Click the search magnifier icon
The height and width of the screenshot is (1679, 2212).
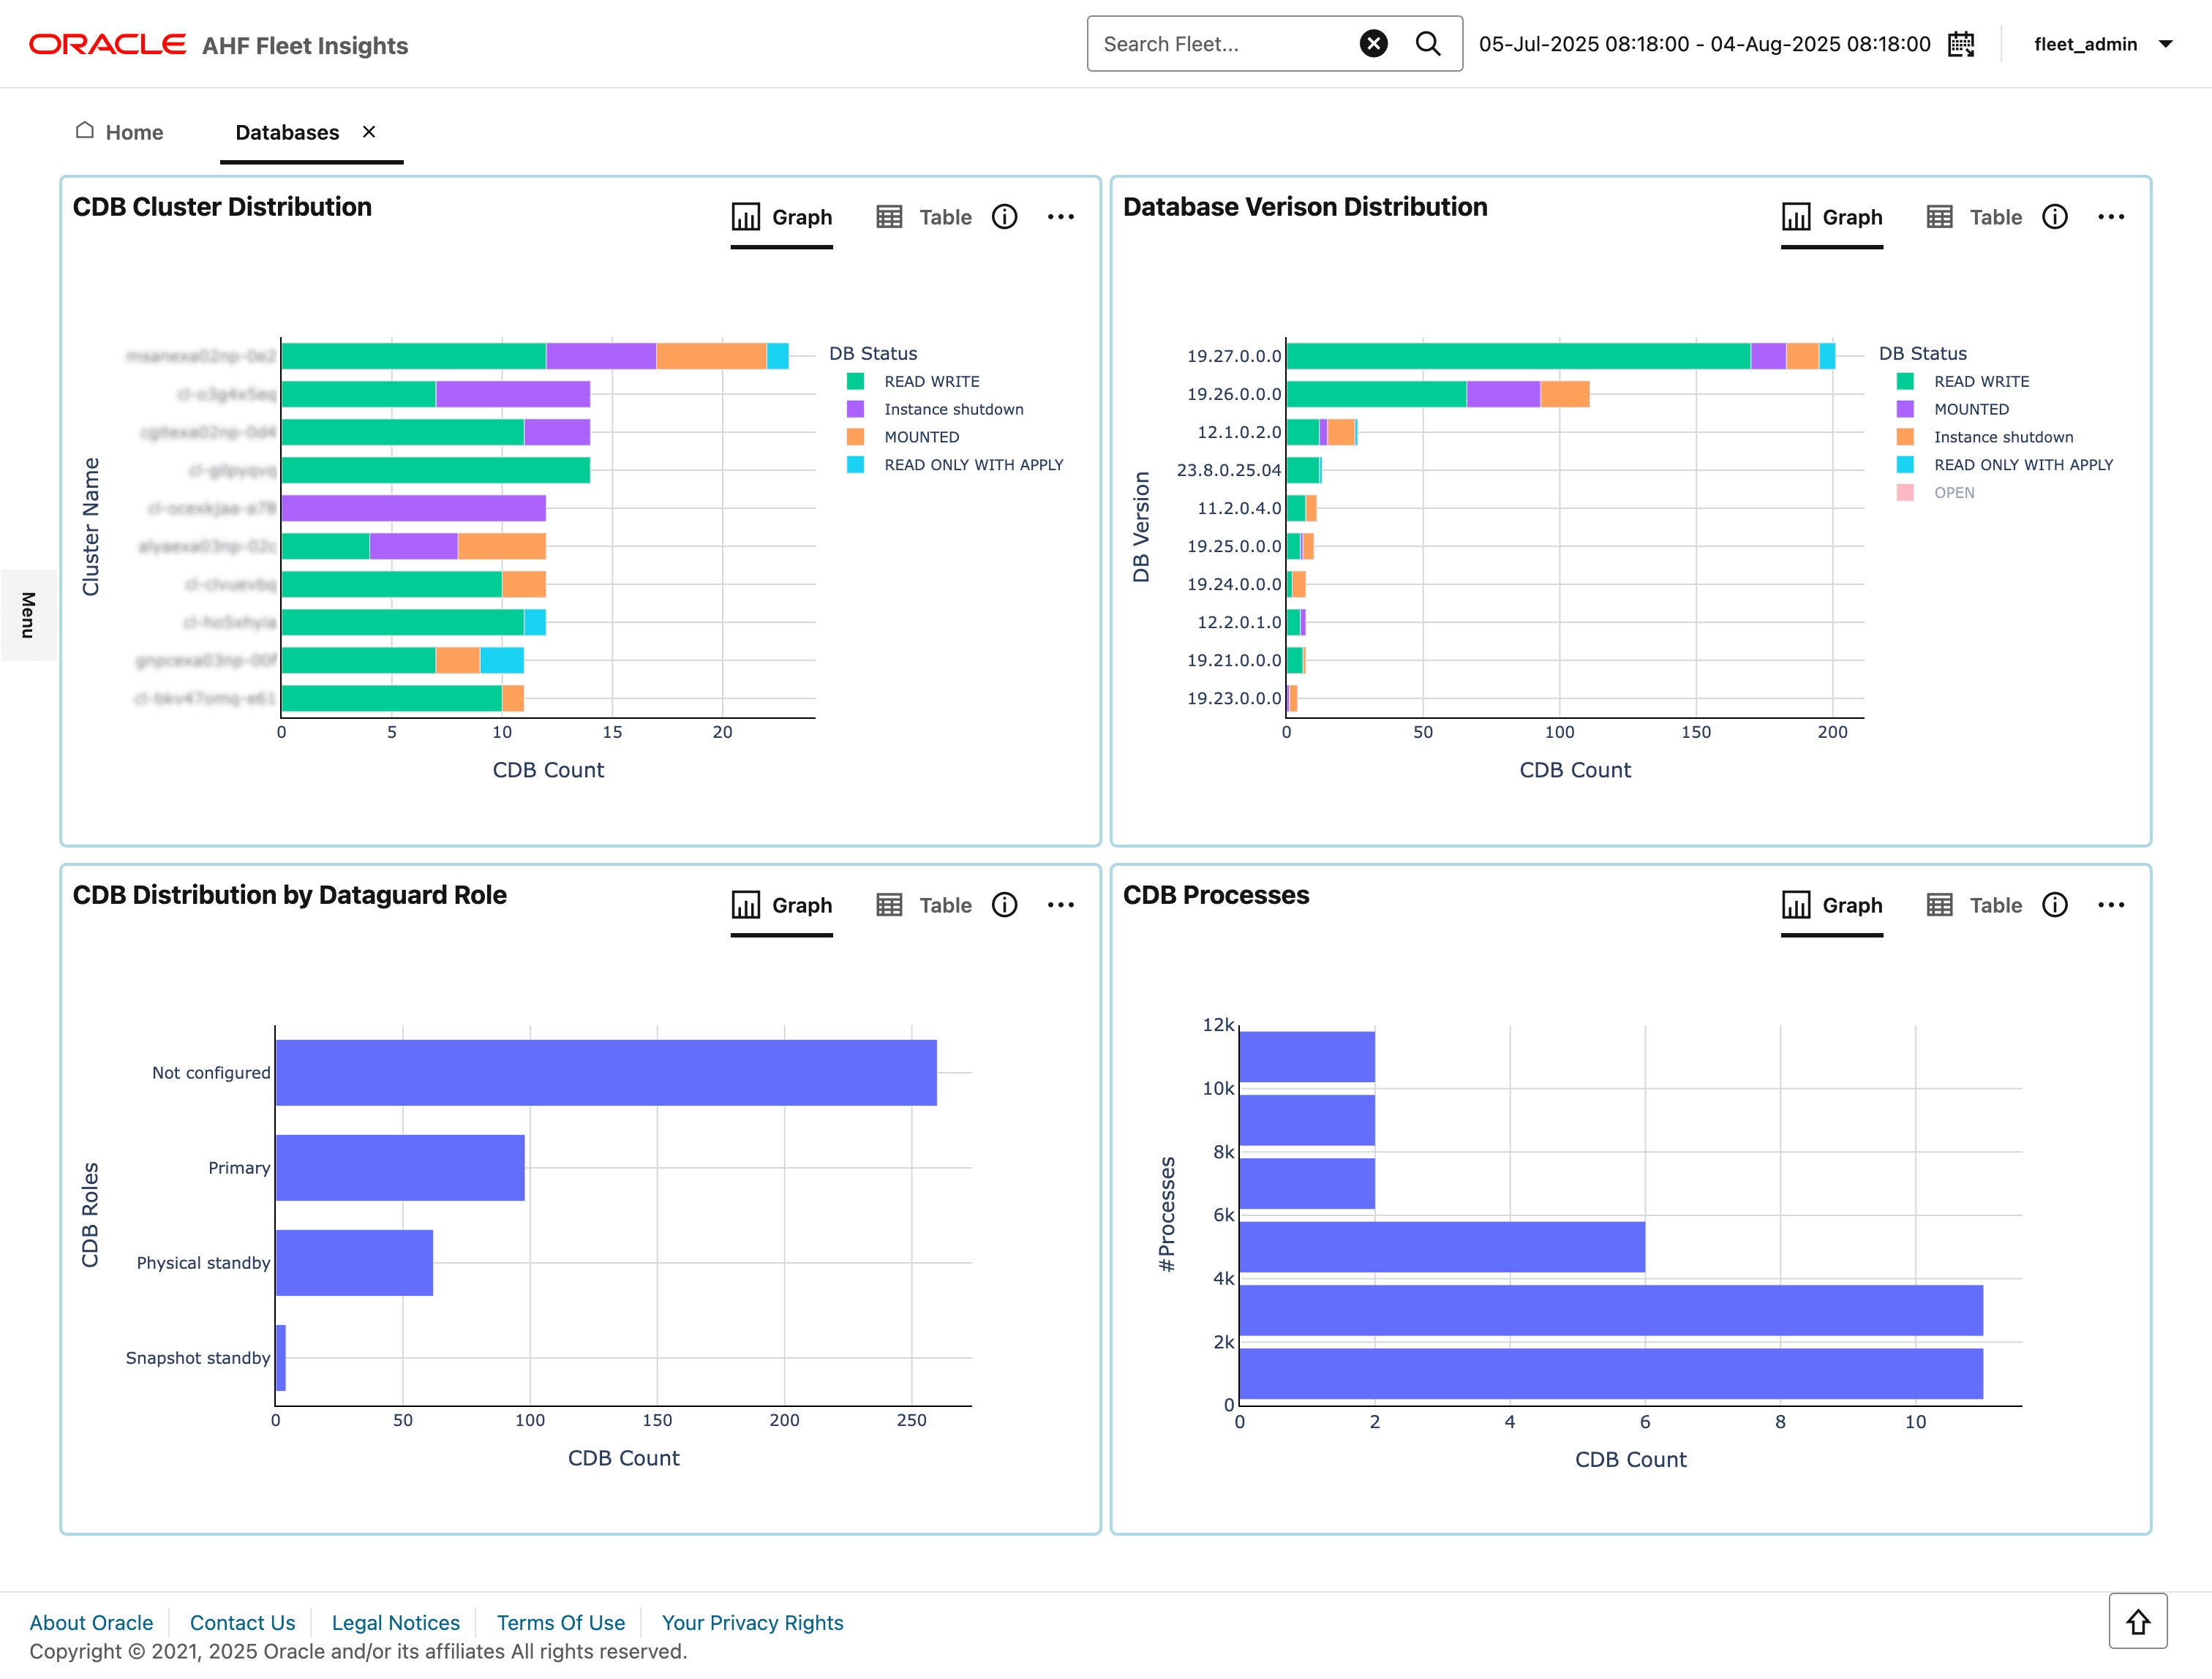(1428, 44)
